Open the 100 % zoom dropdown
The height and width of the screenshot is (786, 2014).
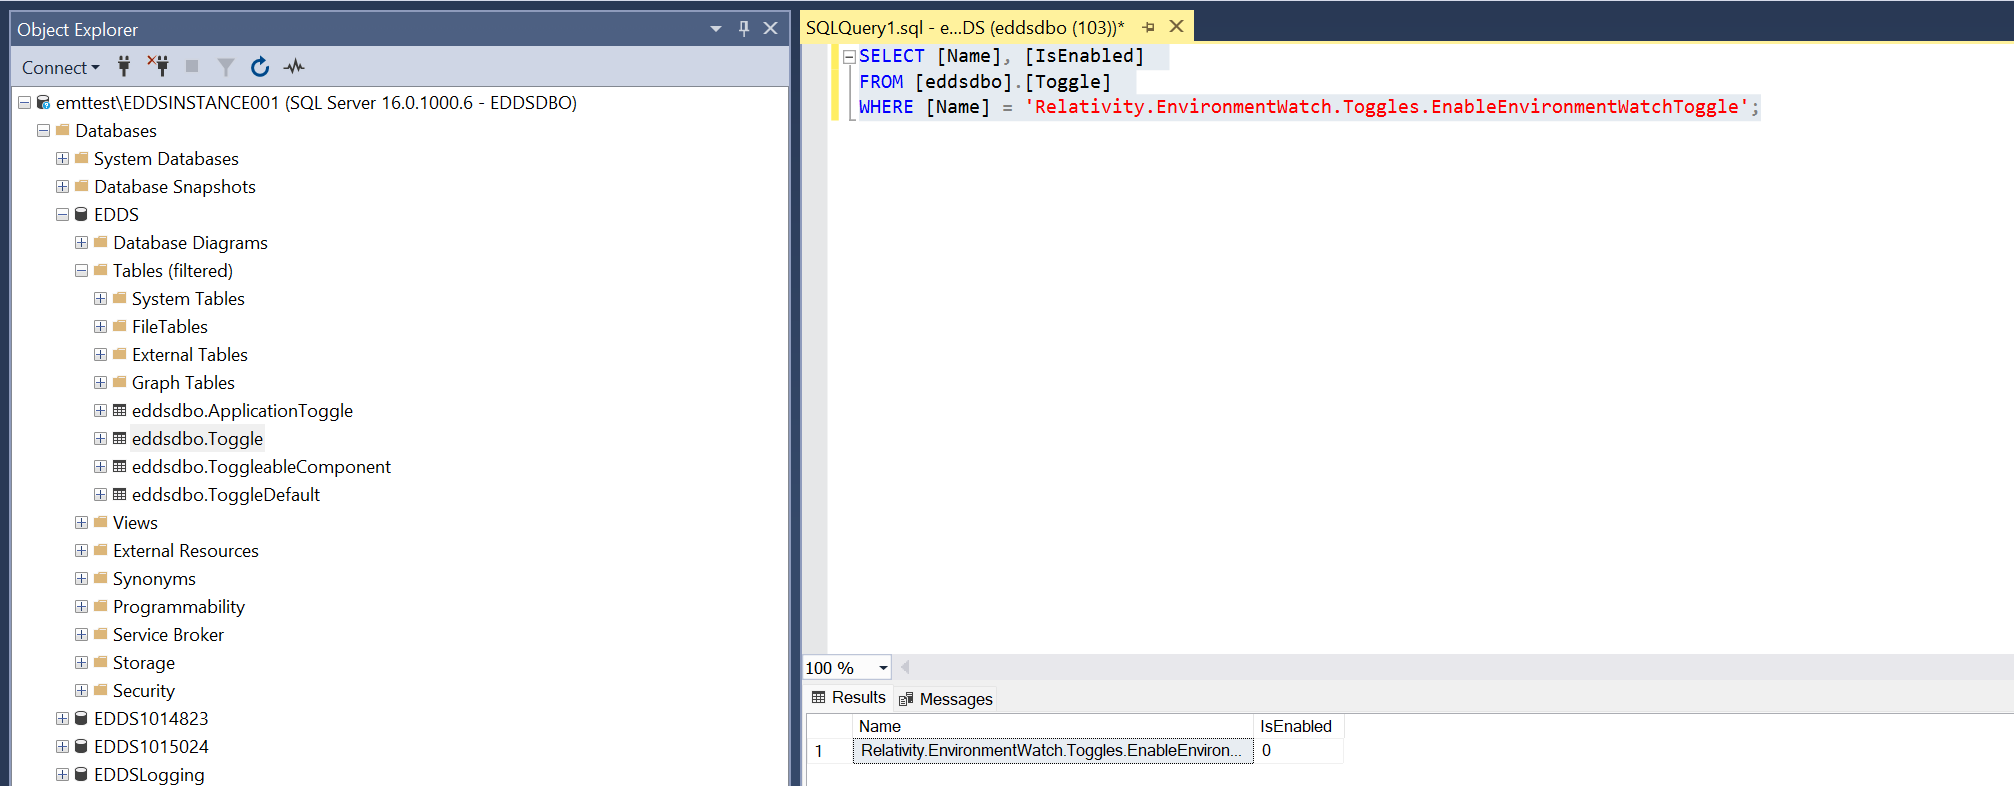[x=883, y=668]
